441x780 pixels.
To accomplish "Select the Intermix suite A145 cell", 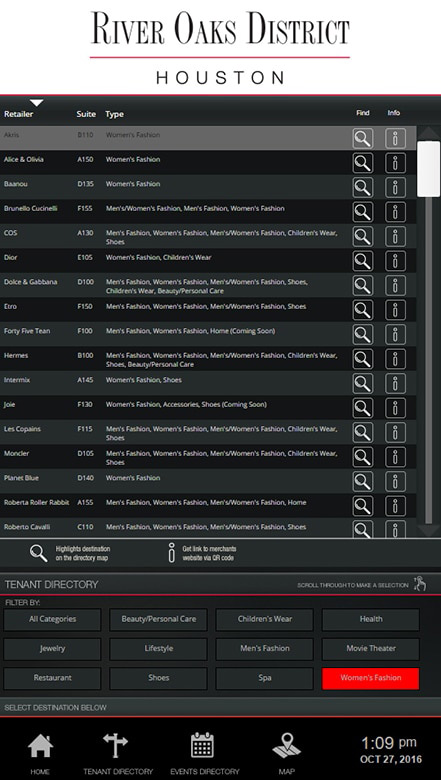I will (85, 380).
